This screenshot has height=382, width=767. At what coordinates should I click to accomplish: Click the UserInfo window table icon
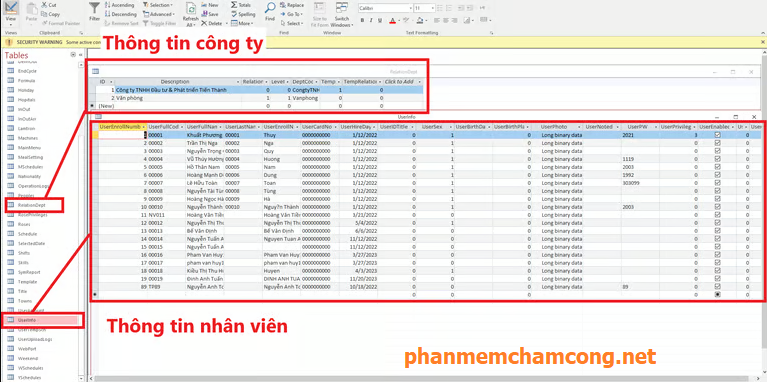tap(98, 117)
